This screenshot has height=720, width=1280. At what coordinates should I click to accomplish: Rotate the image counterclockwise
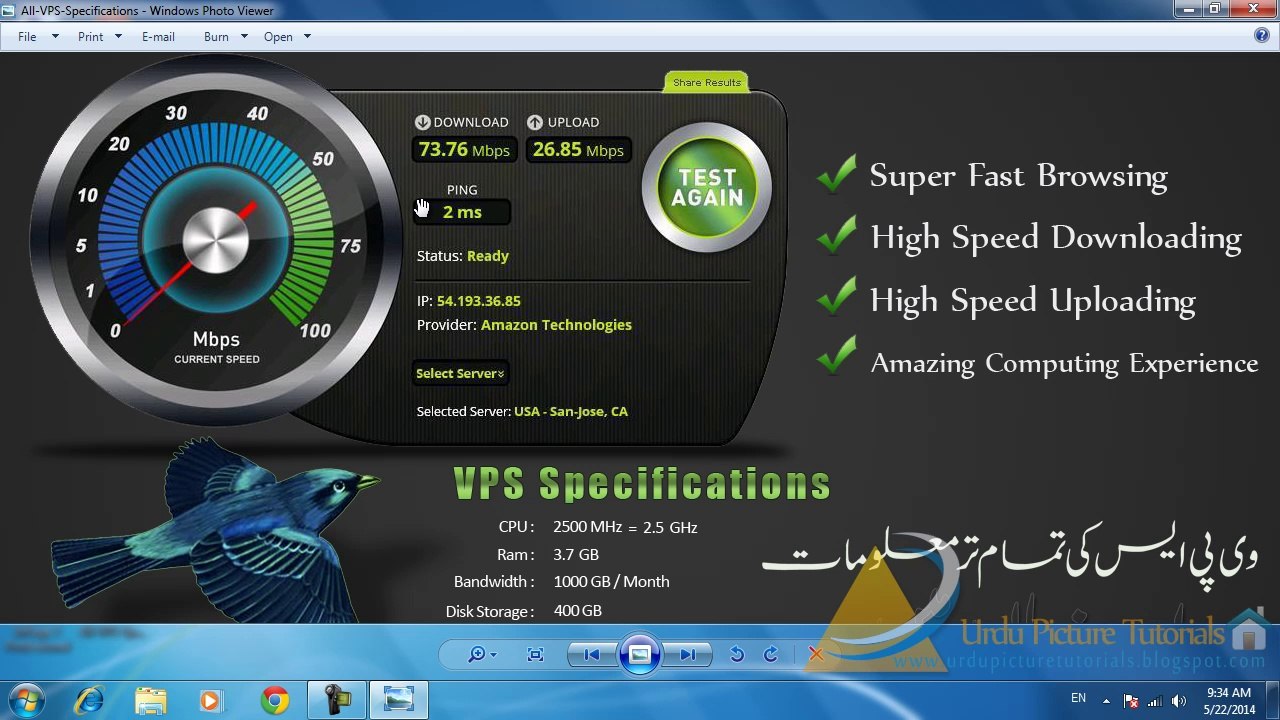[737, 654]
